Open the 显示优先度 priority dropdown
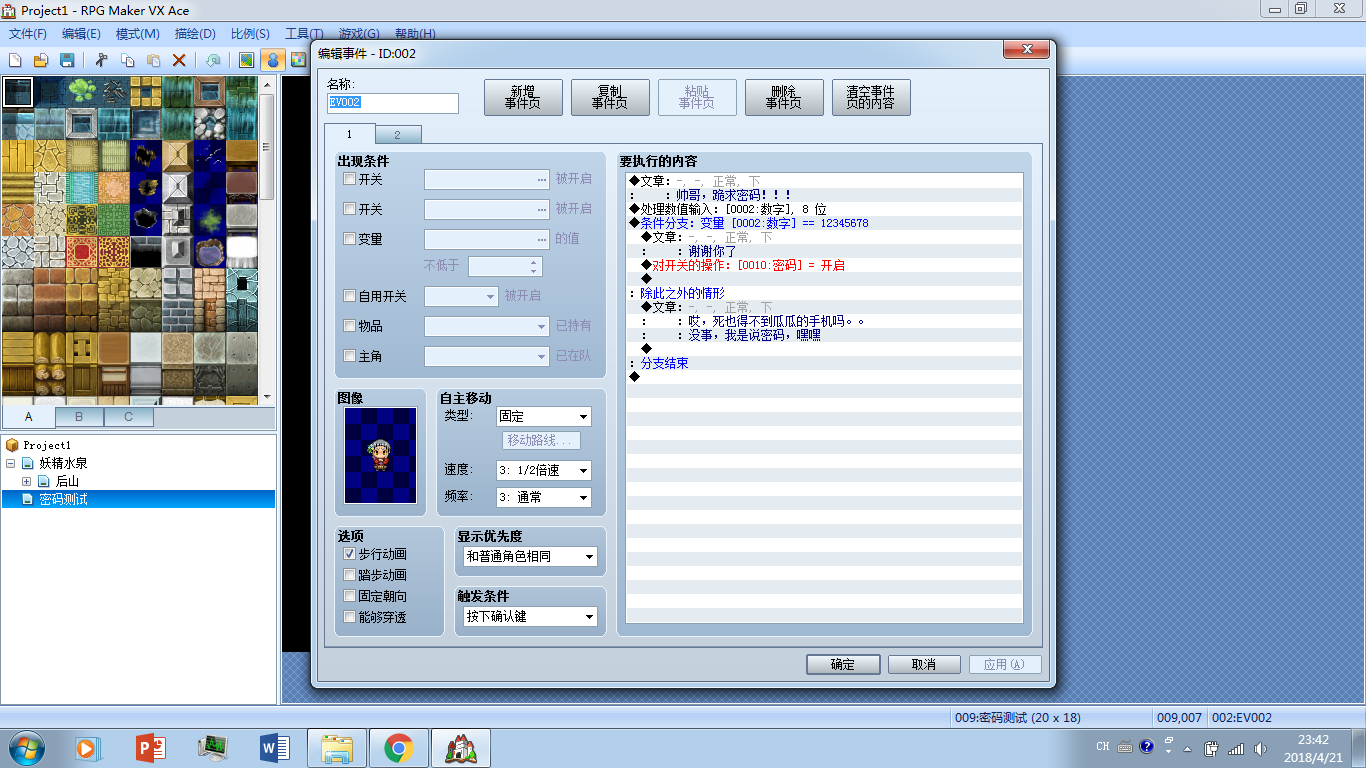The image size is (1366, 768). click(x=530, y=556)
